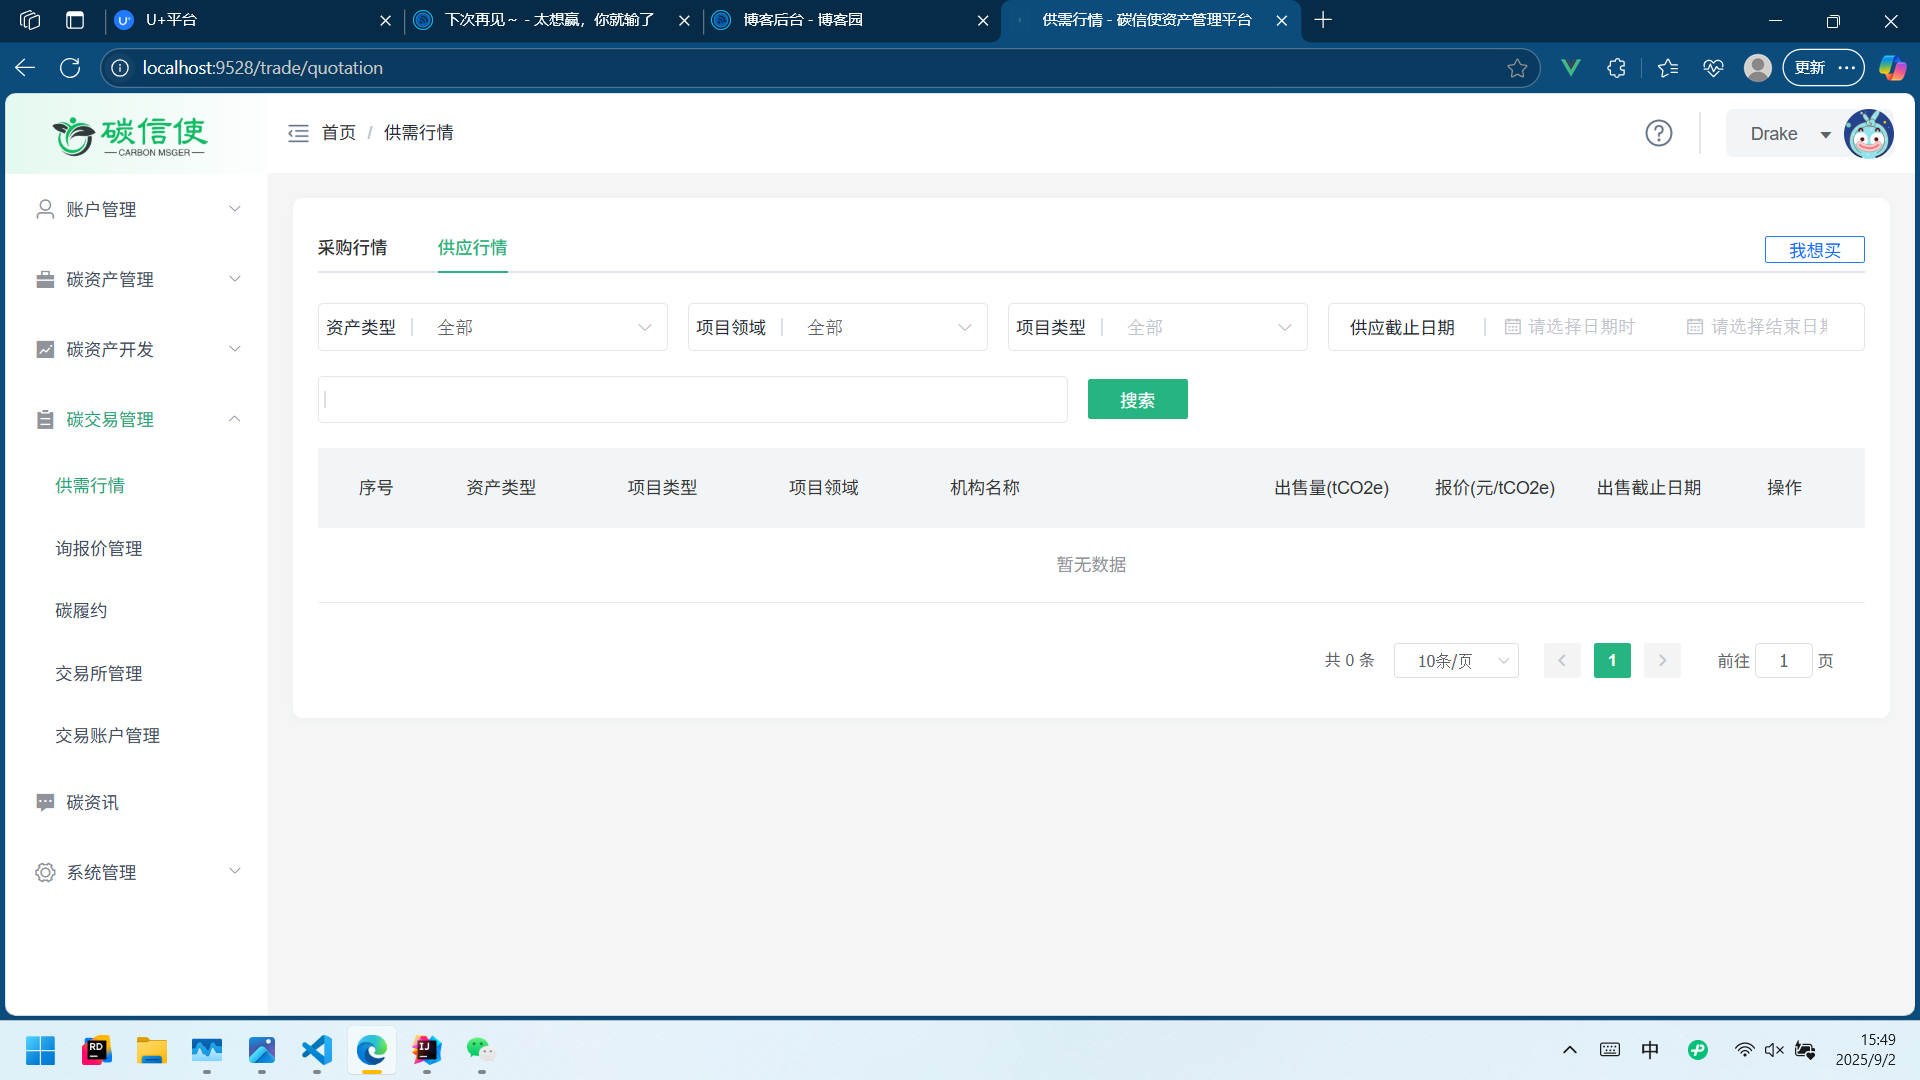Click the 我想买 button
The height and width of the screenshot is (1080, 1920).
1814,250
